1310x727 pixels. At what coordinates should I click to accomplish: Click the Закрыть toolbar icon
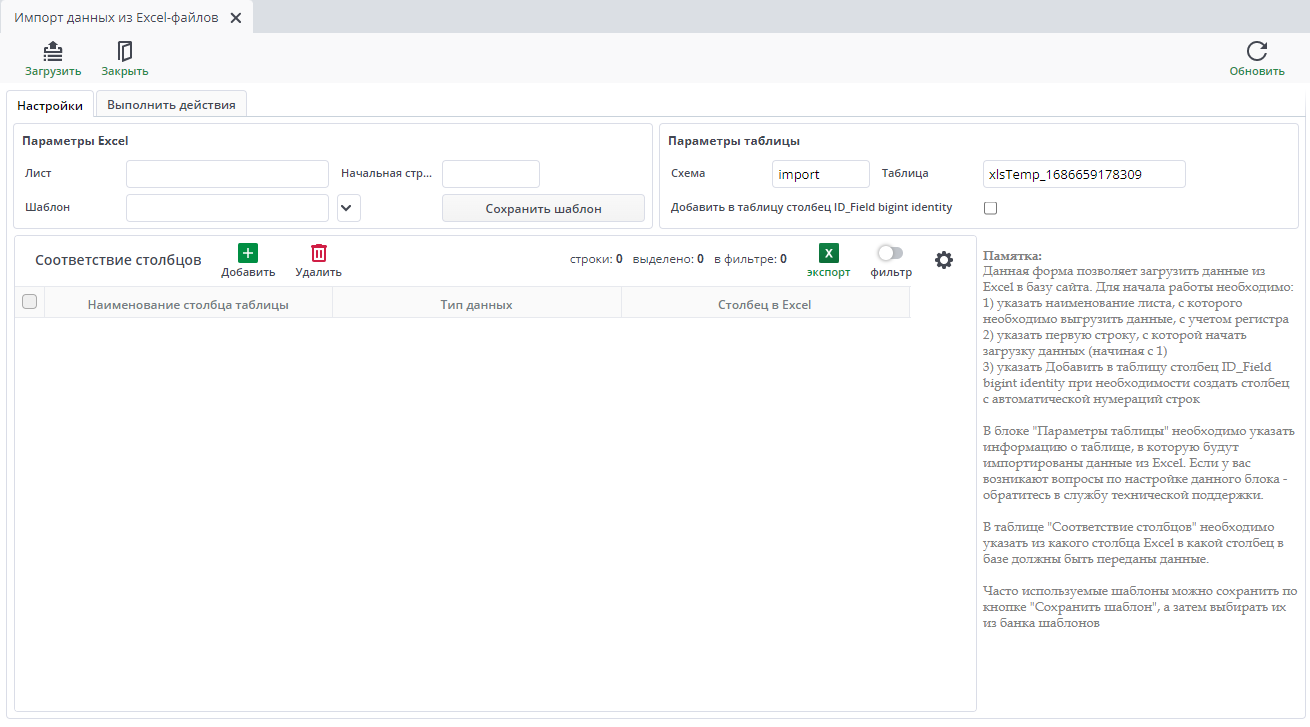(125, 51)
